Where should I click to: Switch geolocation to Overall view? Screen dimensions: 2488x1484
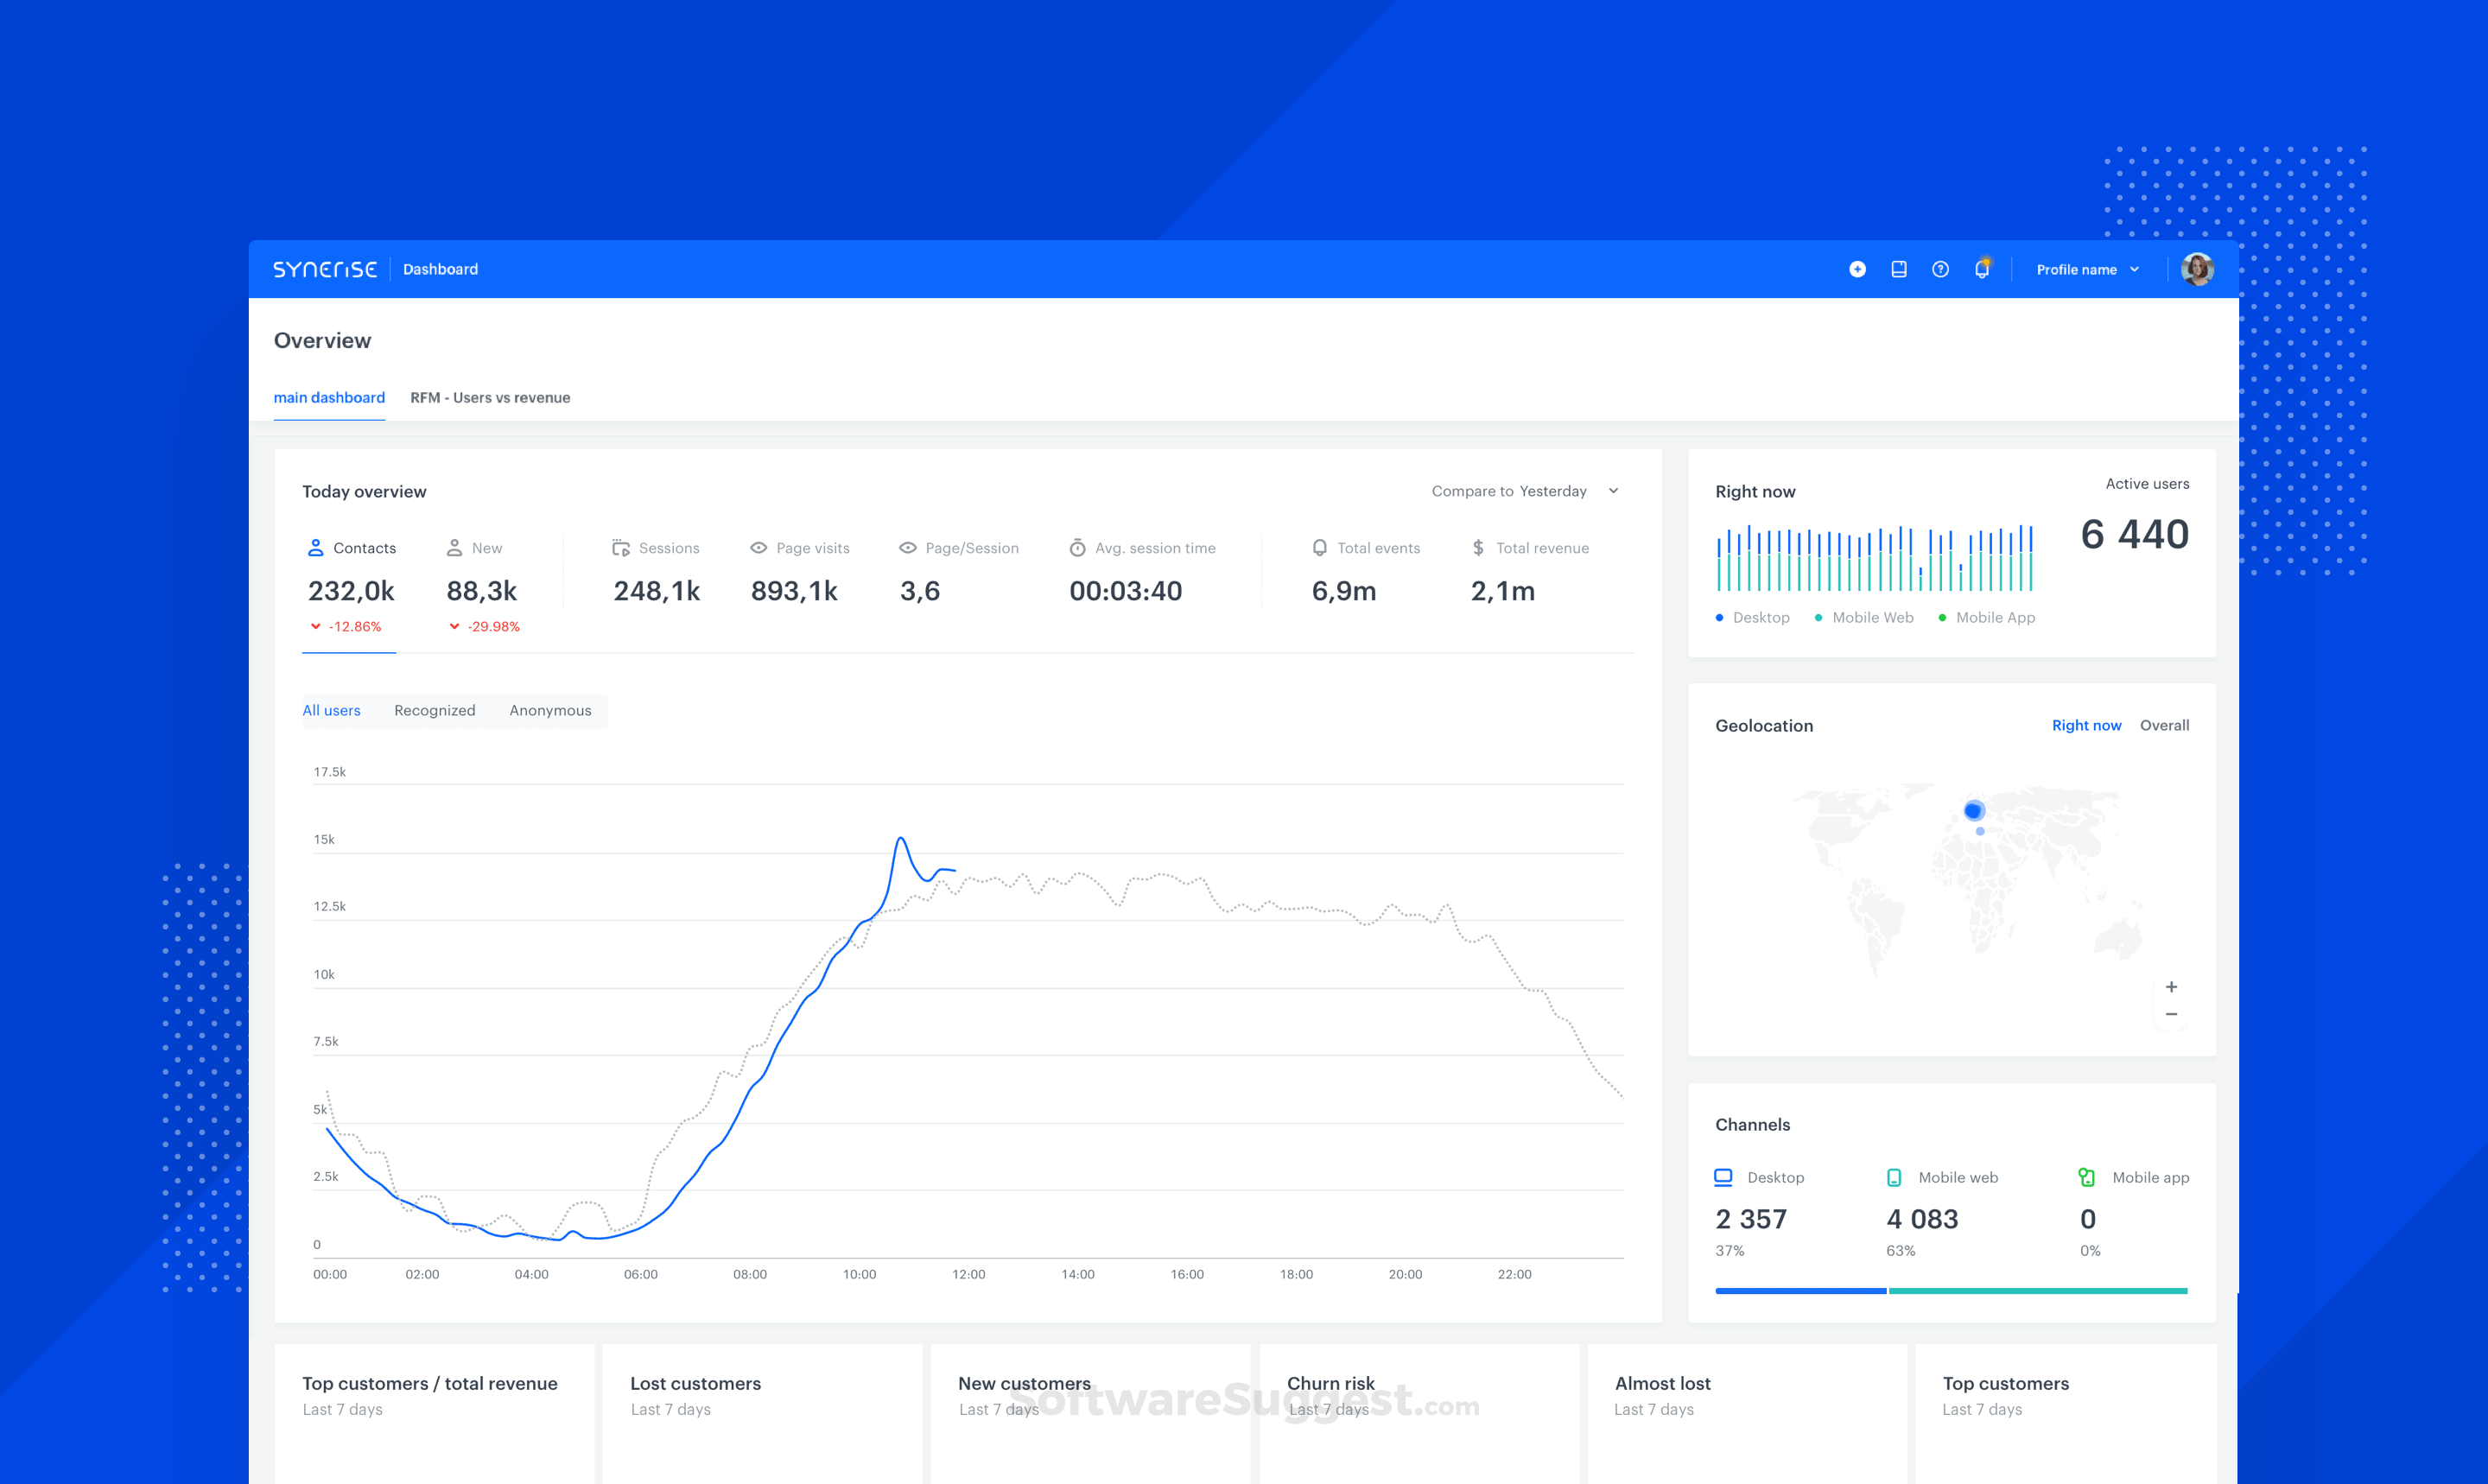[x=2164, y=725]
